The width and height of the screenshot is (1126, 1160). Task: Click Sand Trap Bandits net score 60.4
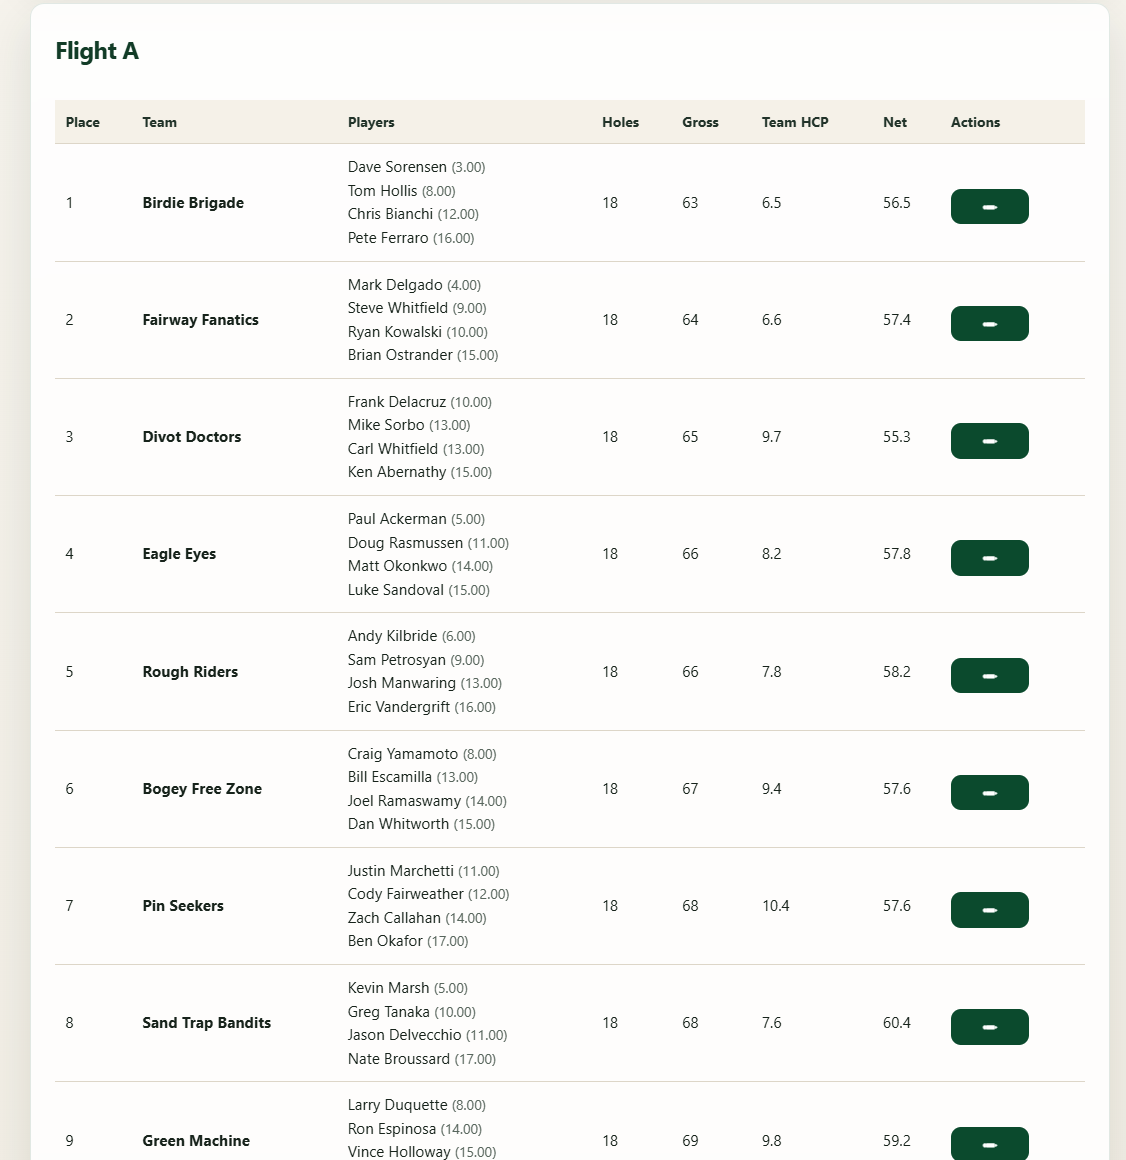tap(897, 1022)
